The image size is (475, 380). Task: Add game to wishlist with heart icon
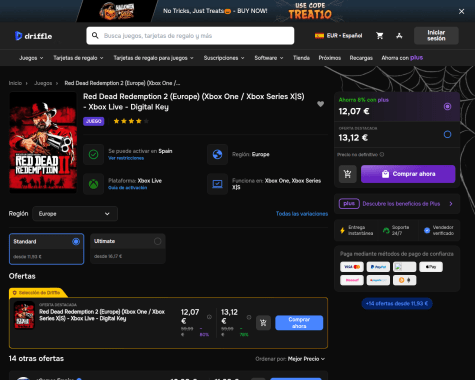(320, 104)
